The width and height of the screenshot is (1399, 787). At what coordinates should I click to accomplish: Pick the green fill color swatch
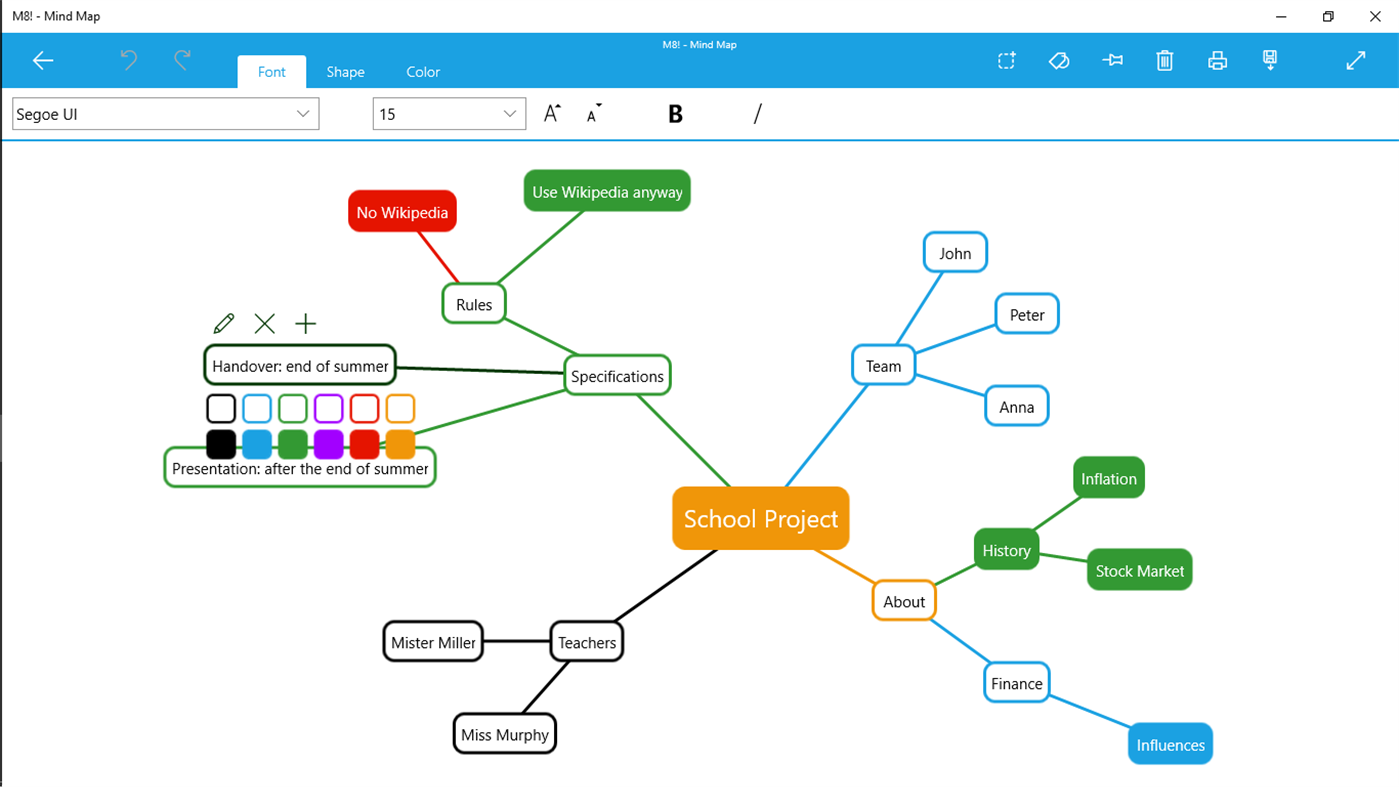point(293,444)
